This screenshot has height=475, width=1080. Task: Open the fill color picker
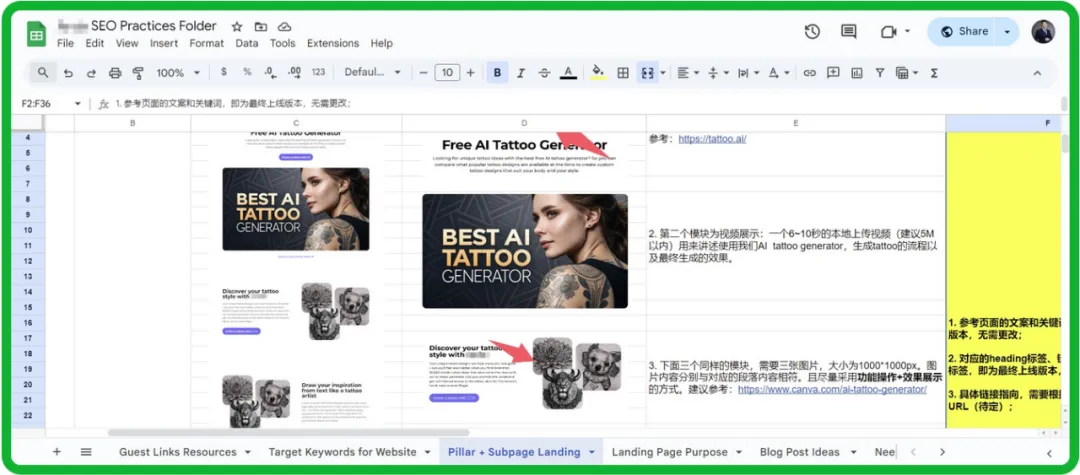coord(598,73)
